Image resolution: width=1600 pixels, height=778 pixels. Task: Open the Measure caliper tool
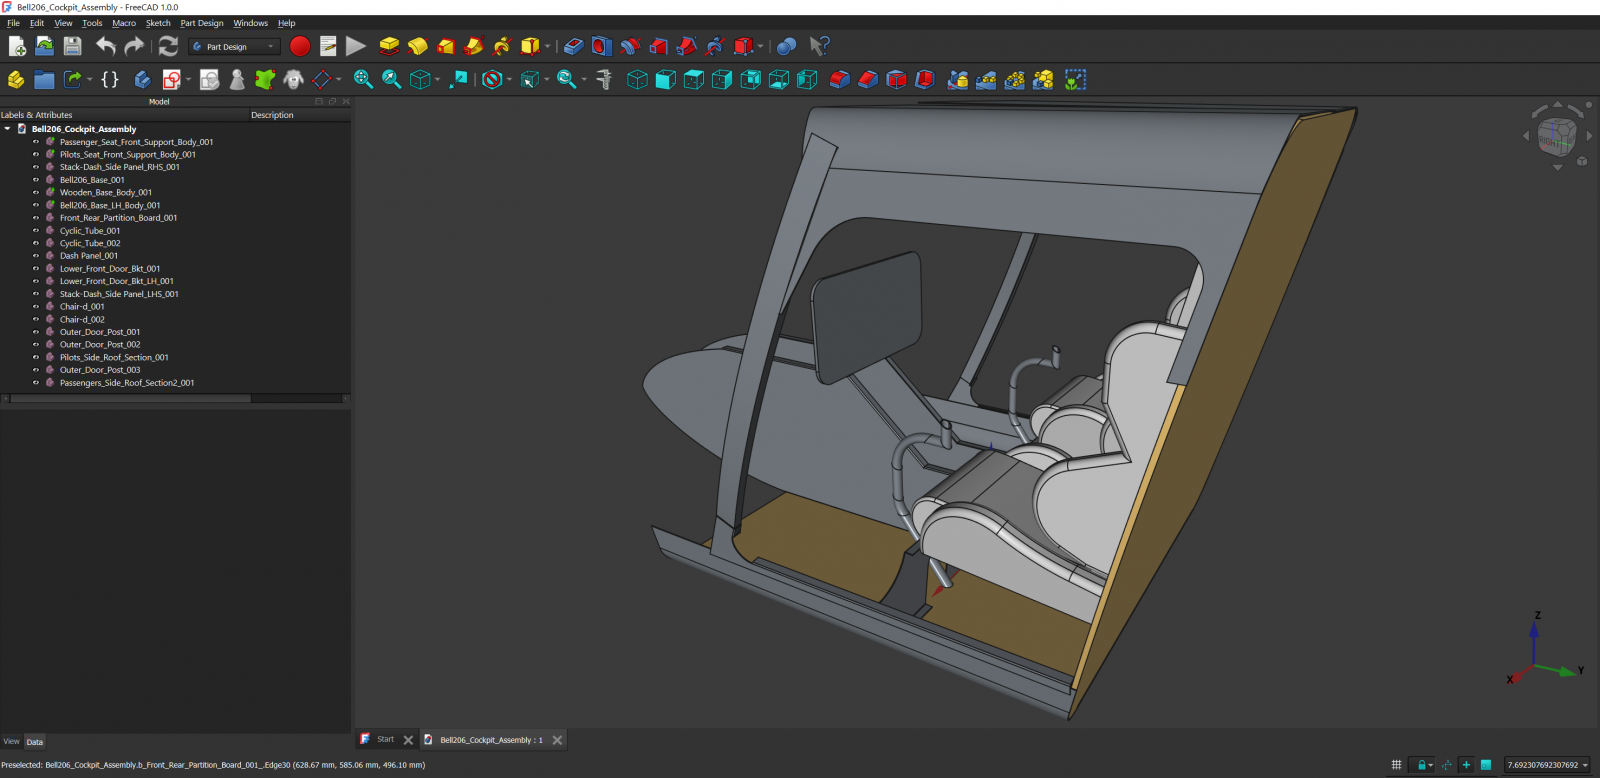point(604,80)
